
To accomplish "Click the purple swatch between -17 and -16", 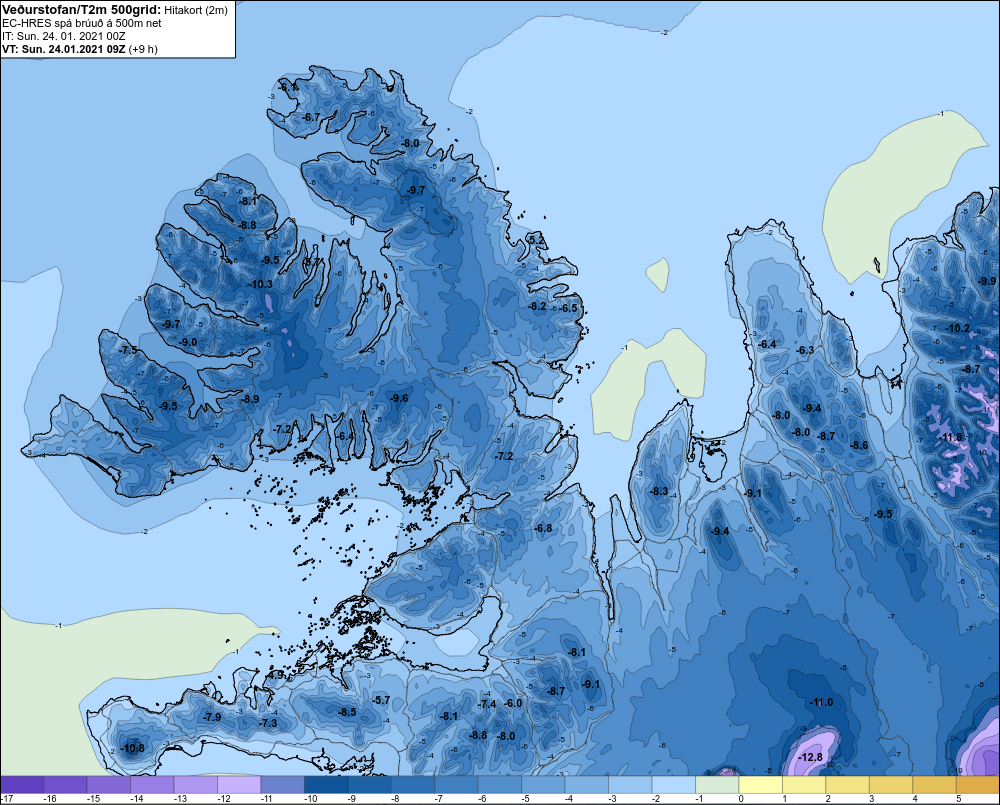I will coord(22,785).
